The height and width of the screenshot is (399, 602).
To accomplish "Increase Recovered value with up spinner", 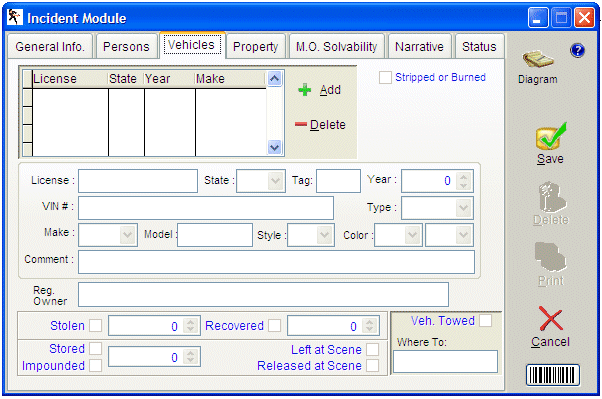I will (370, 321).
